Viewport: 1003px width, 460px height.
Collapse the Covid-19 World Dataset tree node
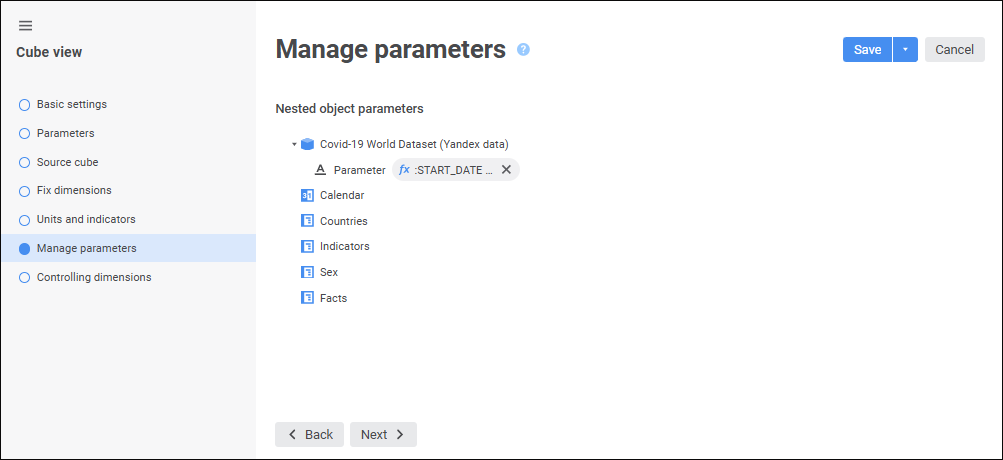tap(294, 144)
